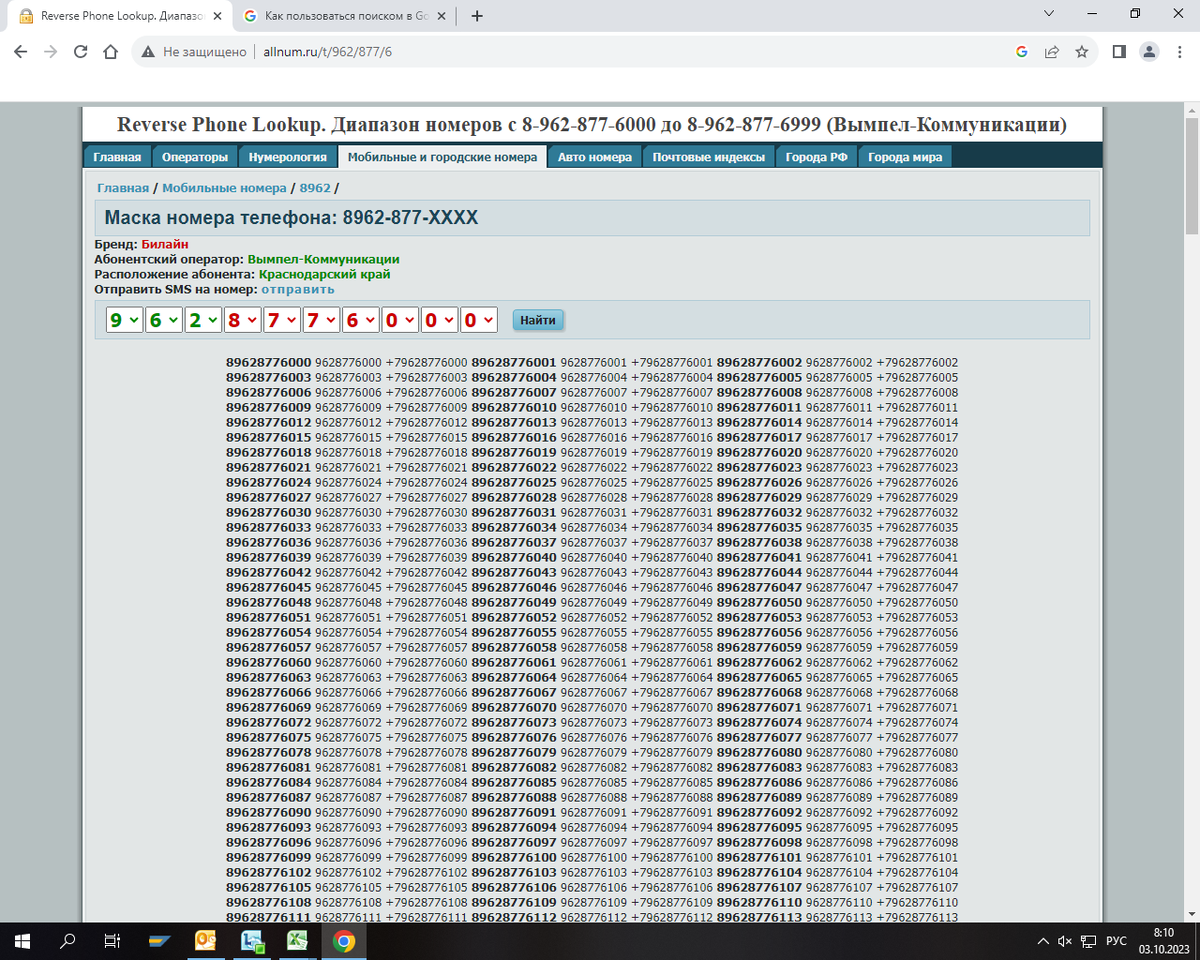
Task: Open the Windows Start menu
Action: coord(22,941)
